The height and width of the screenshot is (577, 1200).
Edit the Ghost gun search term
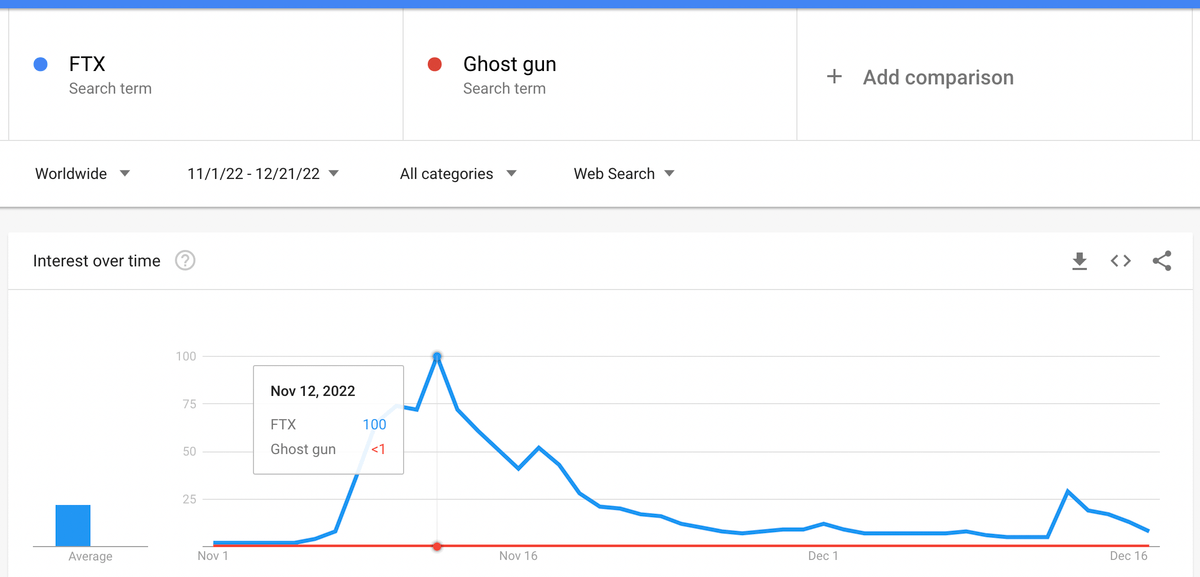click(x=509, y=65)
